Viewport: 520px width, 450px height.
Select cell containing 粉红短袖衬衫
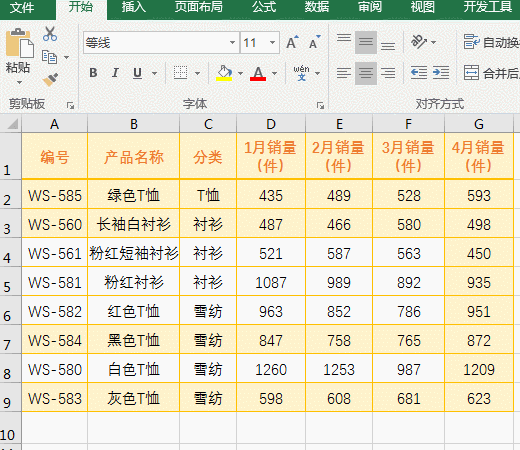[x=134, y=253]
